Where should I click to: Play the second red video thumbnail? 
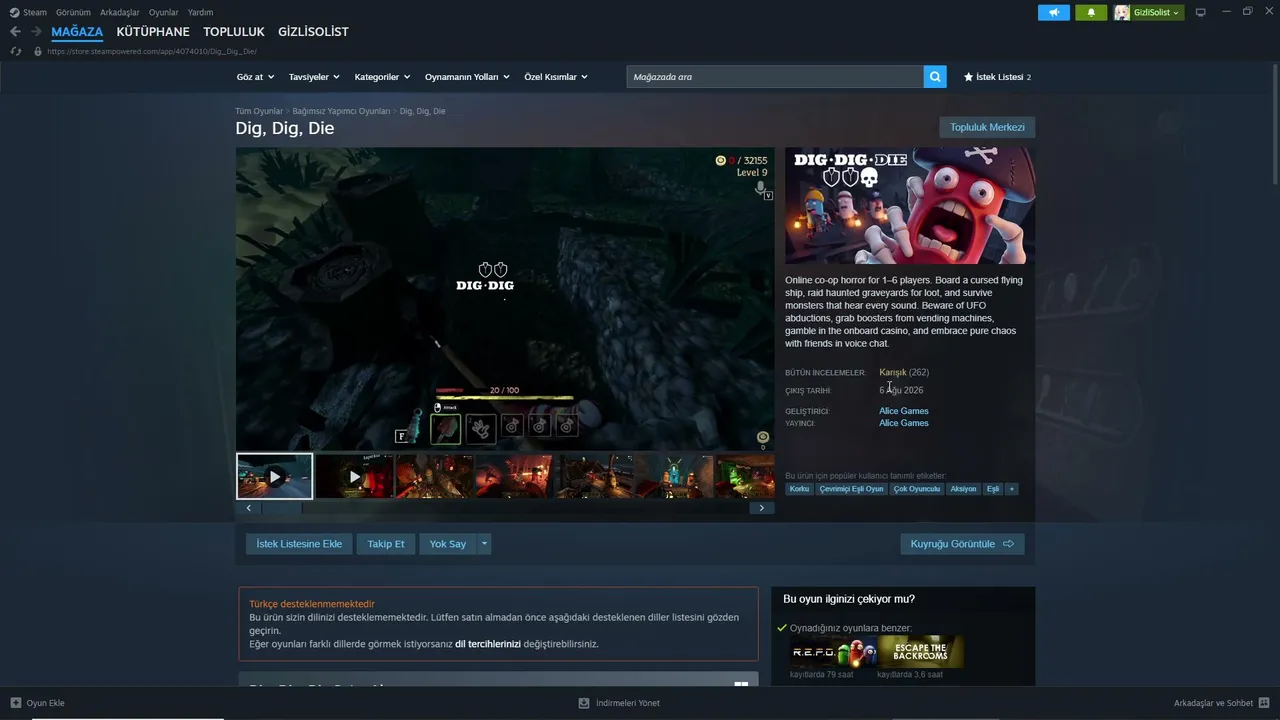coord(355,476)
